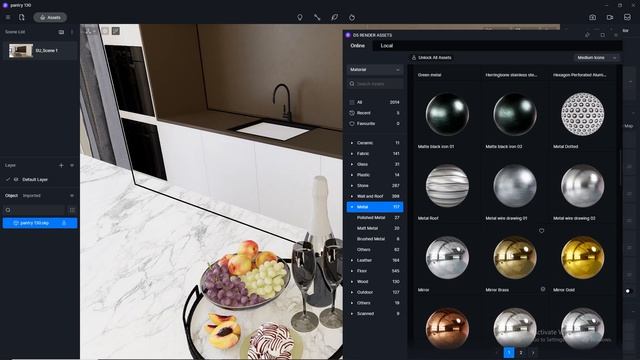Open the Recent assets list
This screenshot has height=360, width=640.
pyautogui.click(x=375, y=113)
